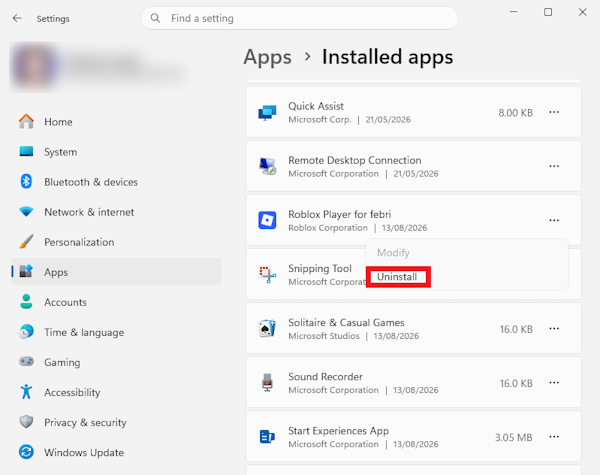Open the Home settings page

(116, 122)
